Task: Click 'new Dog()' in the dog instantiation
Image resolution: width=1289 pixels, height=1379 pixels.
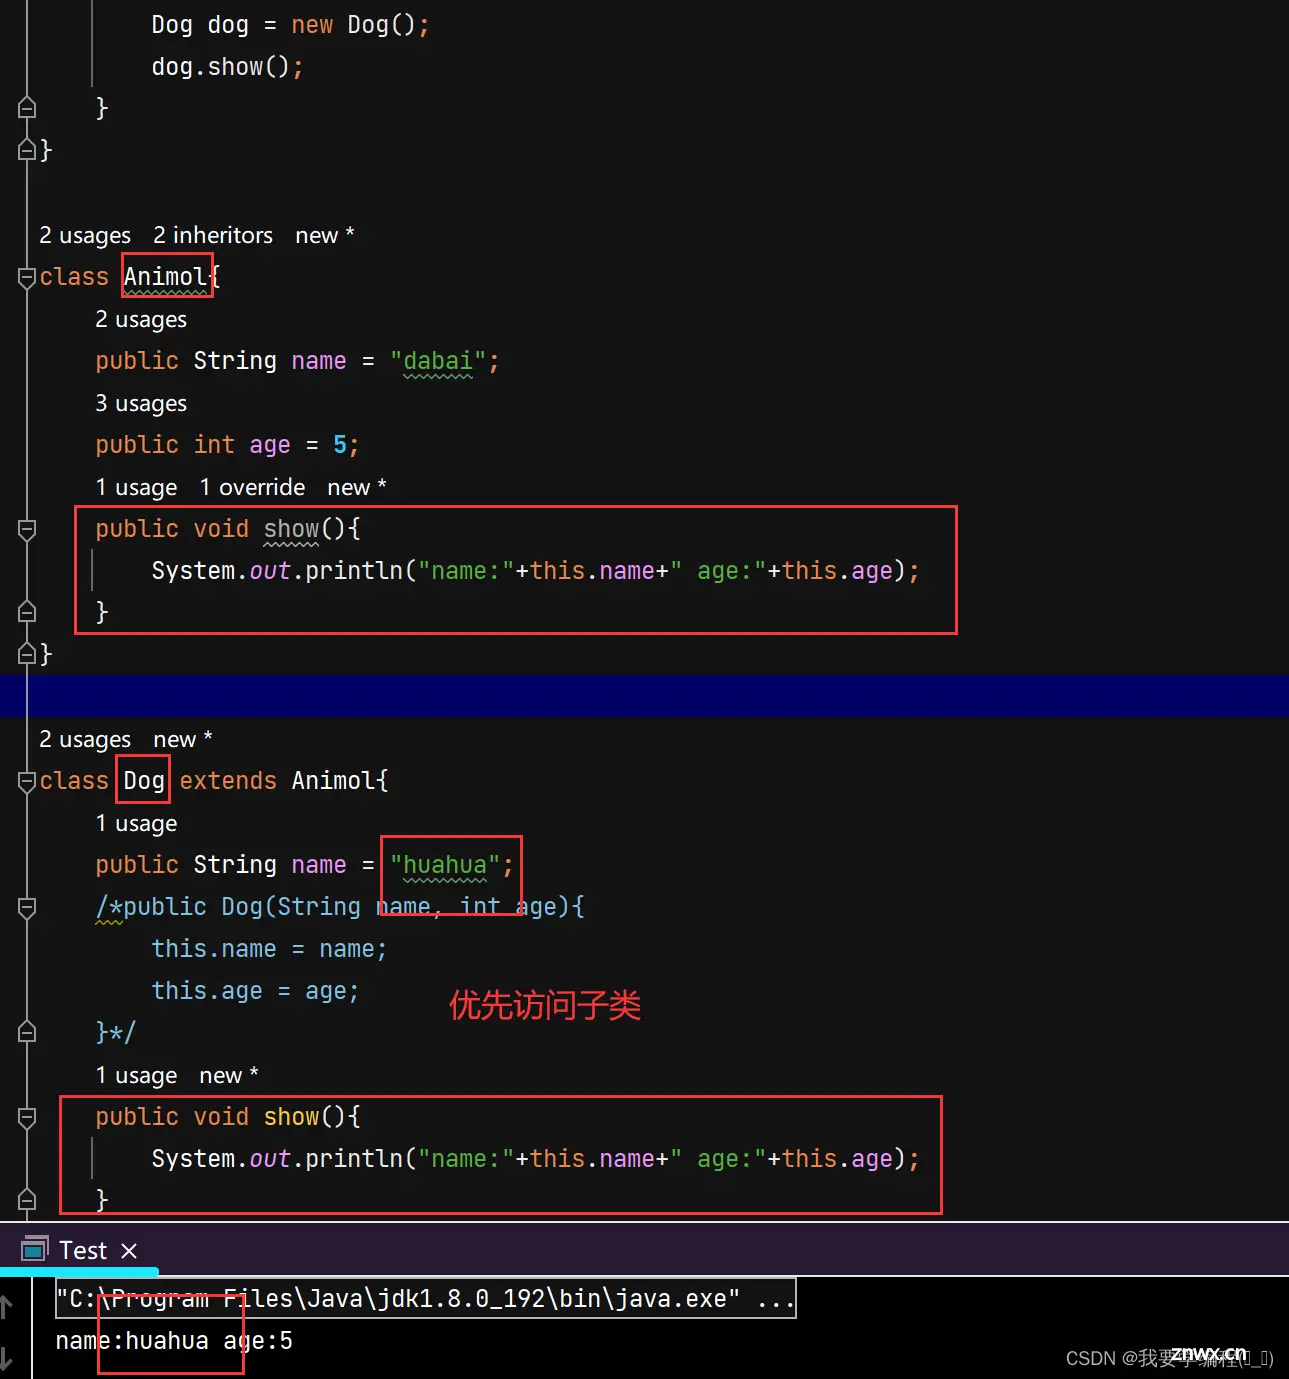Action: [x=354, y=25]
